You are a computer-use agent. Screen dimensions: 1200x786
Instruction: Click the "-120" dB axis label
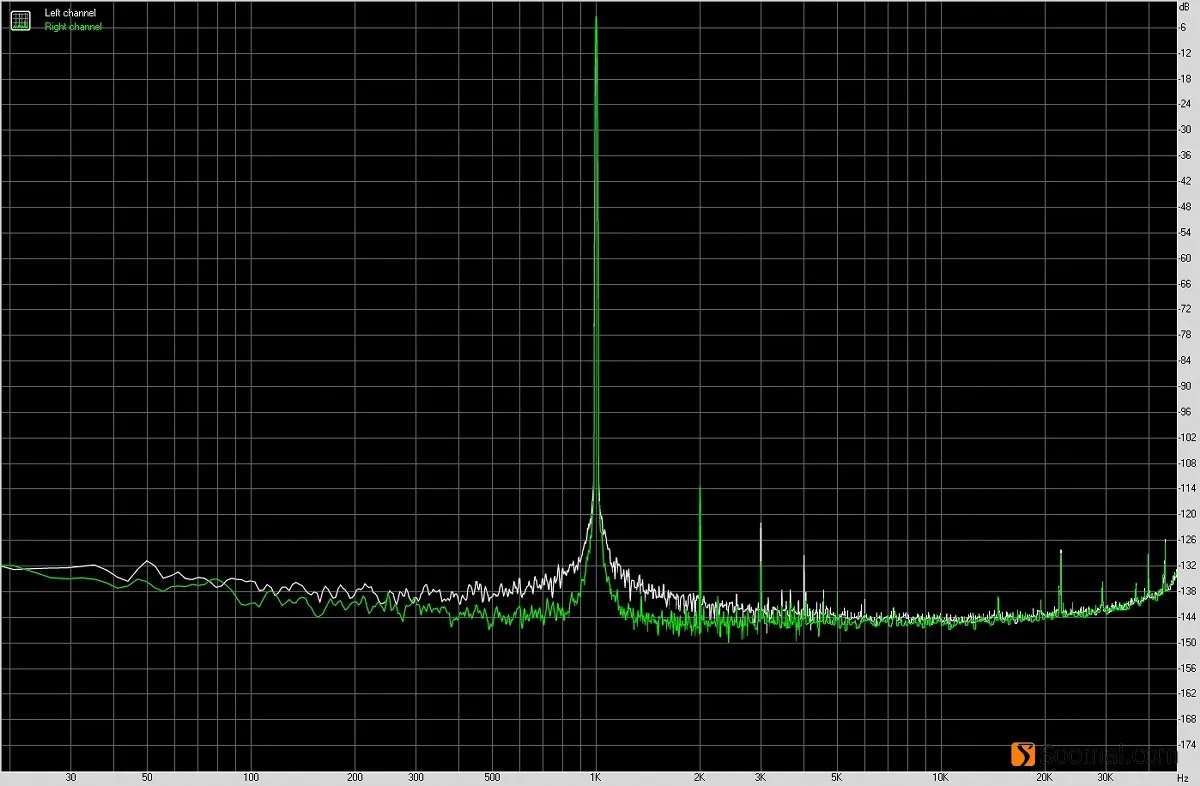coord(1187,514)
